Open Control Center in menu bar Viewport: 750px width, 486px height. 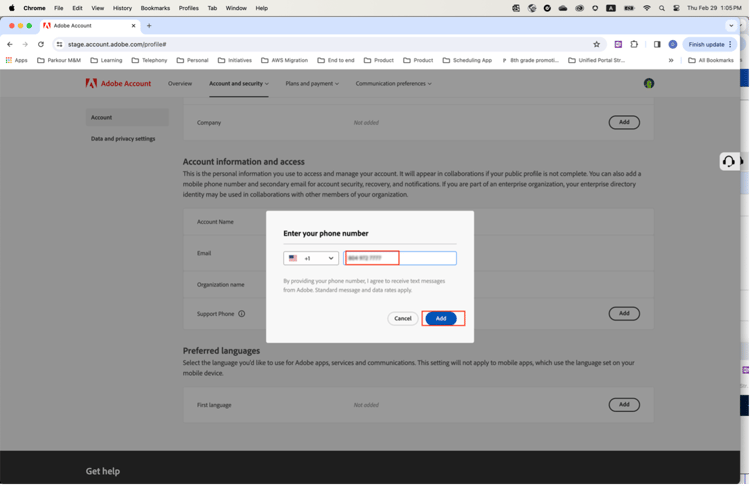tap(676, 8)
